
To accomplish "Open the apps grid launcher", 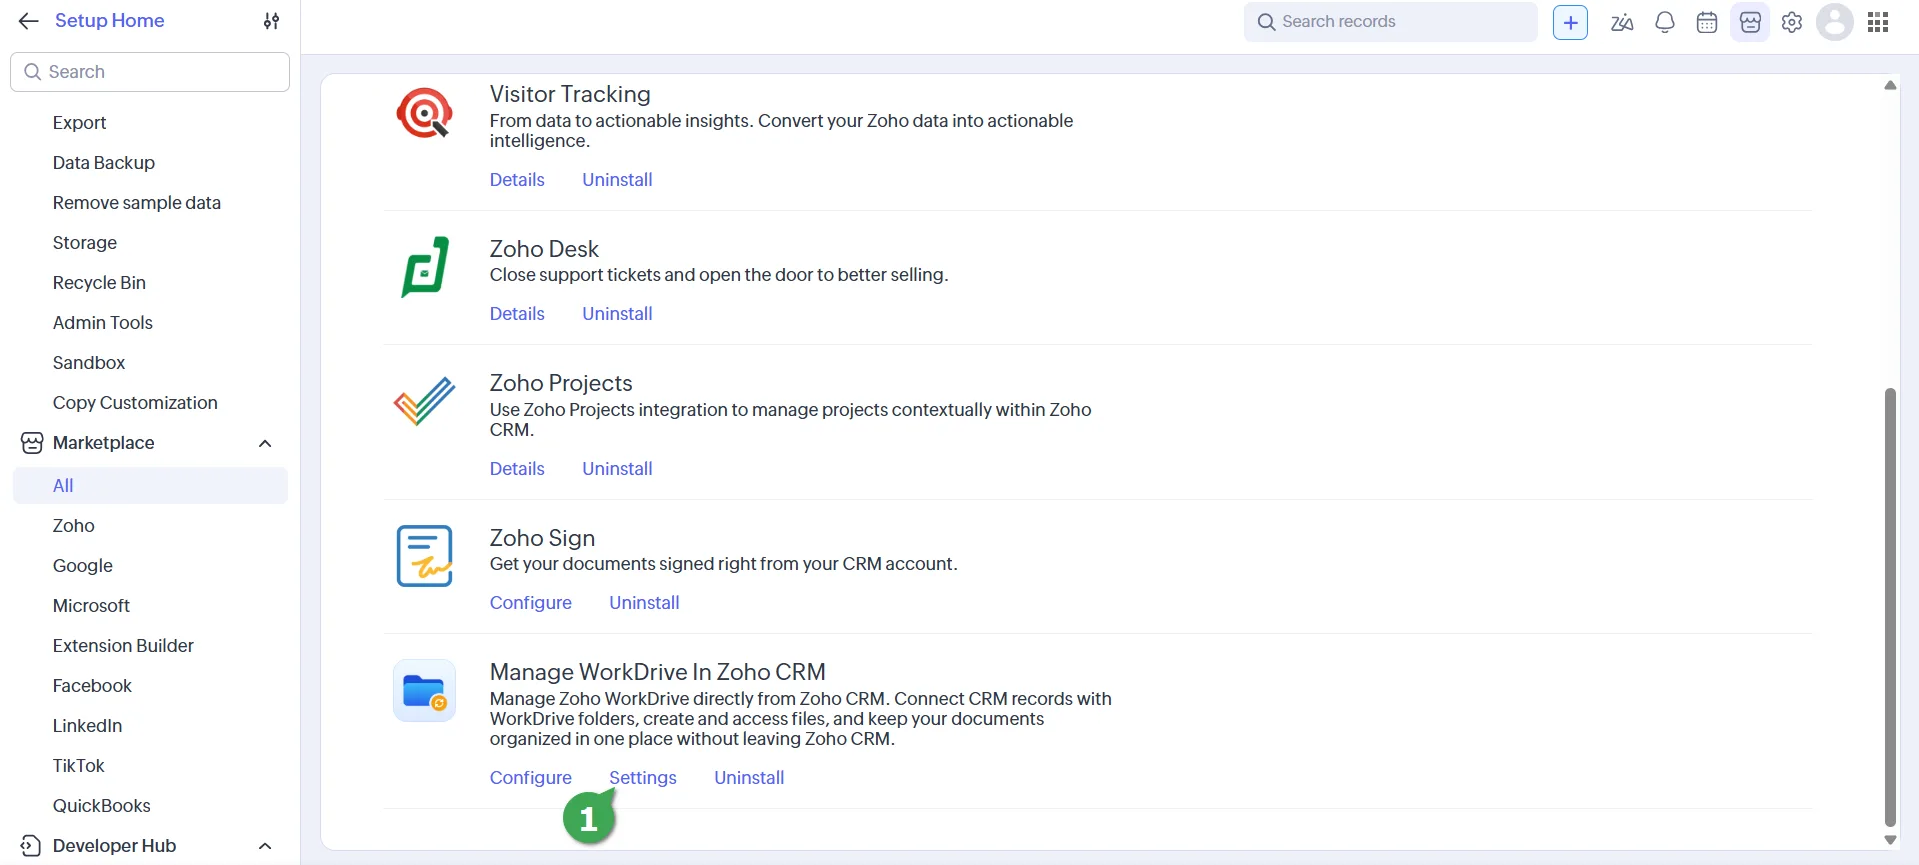I will (1878, 22).
